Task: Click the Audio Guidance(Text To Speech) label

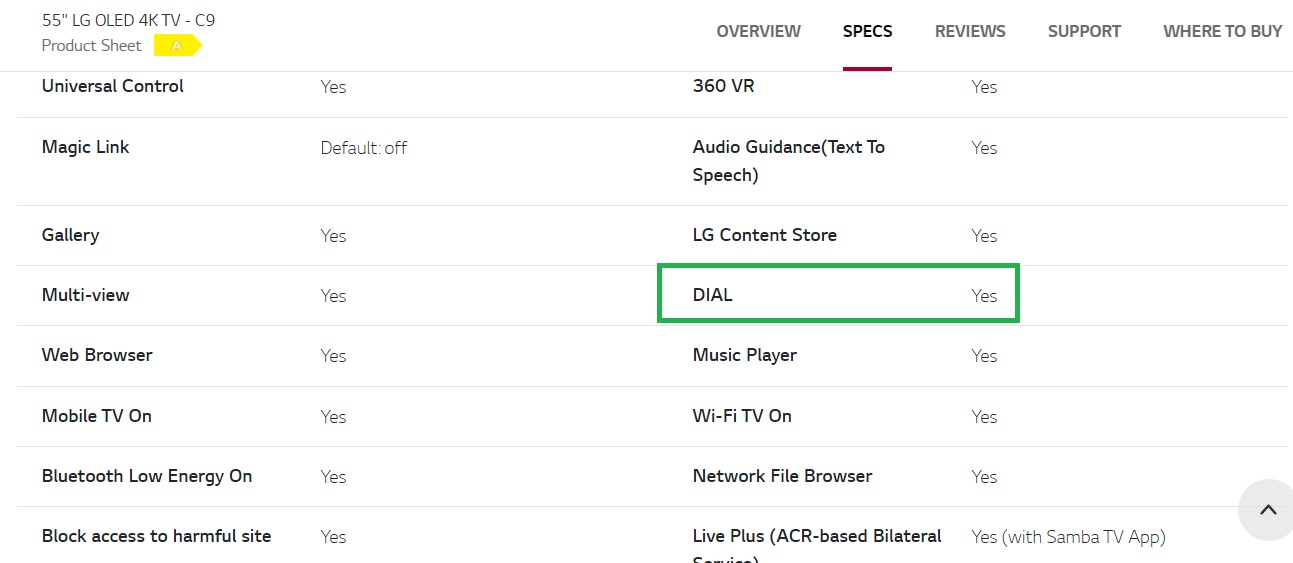Action: [x=788, y=160]
